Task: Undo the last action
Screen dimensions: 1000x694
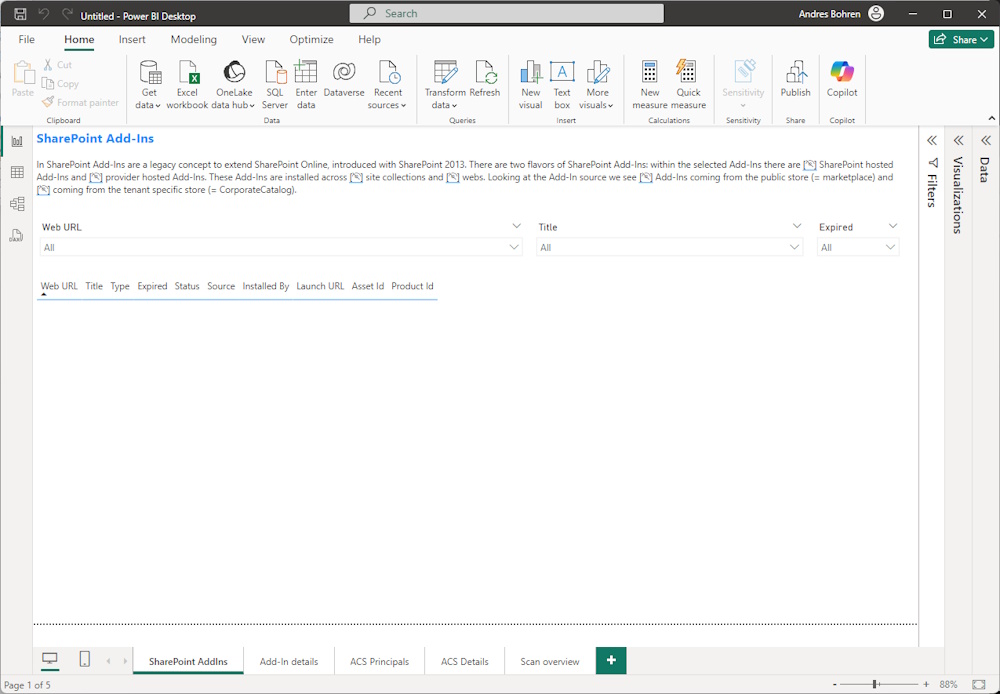Action: tap(43, 14)
